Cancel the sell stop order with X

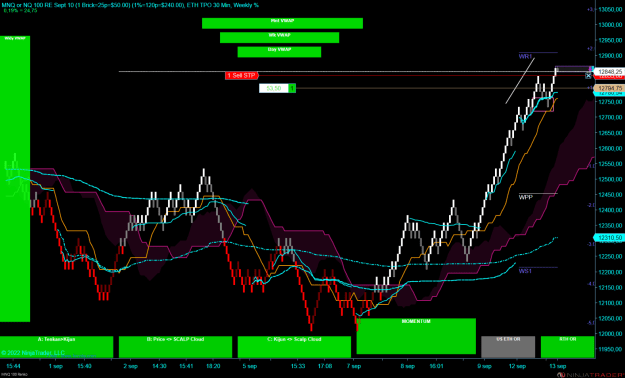(588, 75)
